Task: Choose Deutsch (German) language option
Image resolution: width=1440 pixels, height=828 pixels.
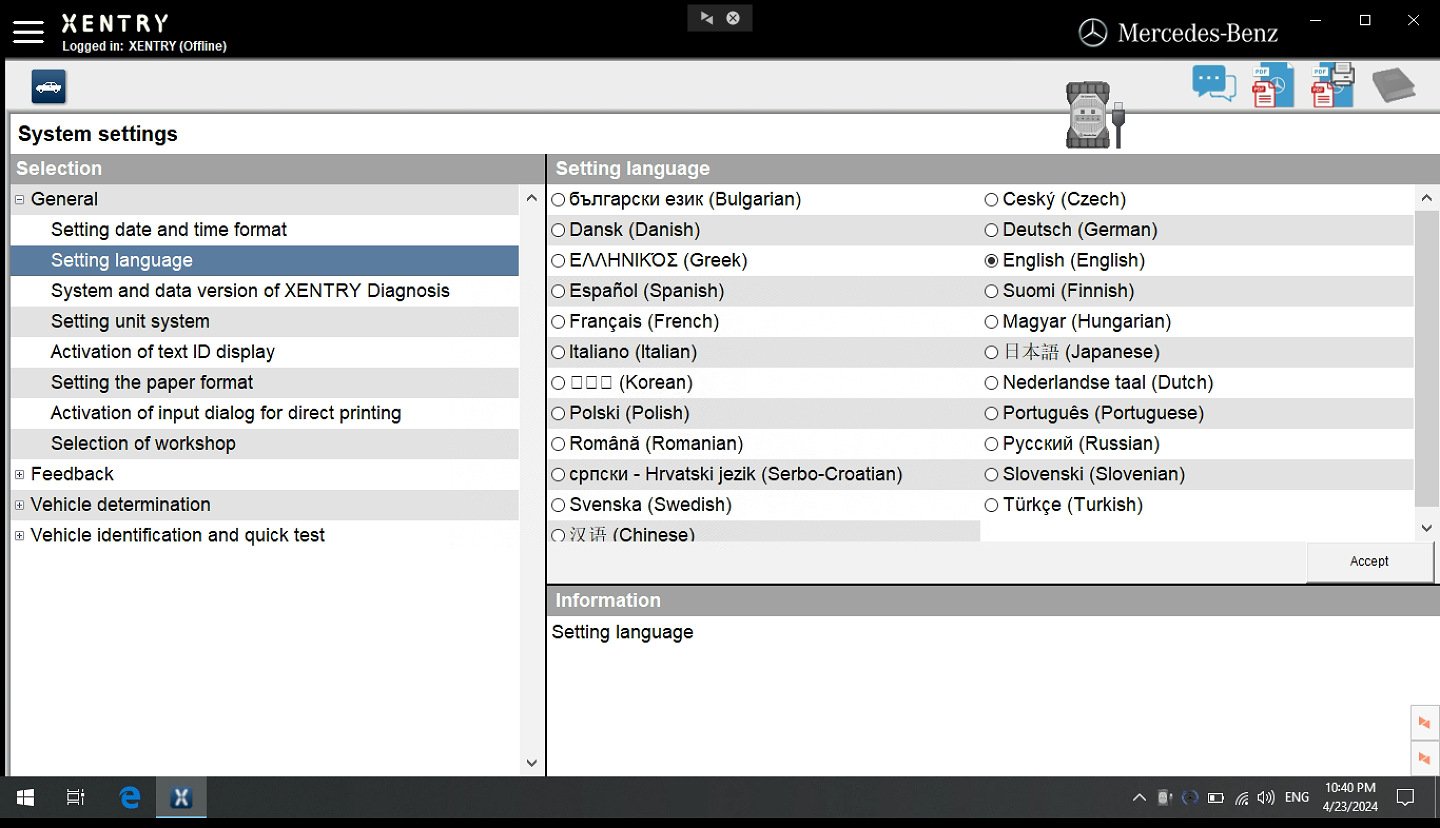Action: (x=1071, y=230)
